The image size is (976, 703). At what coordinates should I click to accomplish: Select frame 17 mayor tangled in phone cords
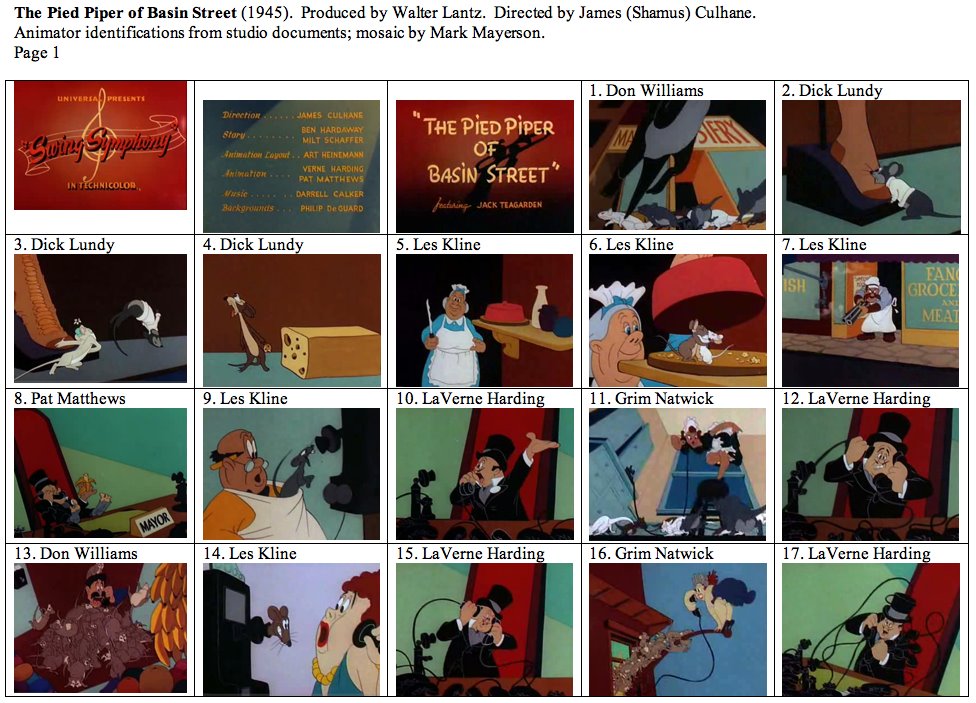coord(871,630)
